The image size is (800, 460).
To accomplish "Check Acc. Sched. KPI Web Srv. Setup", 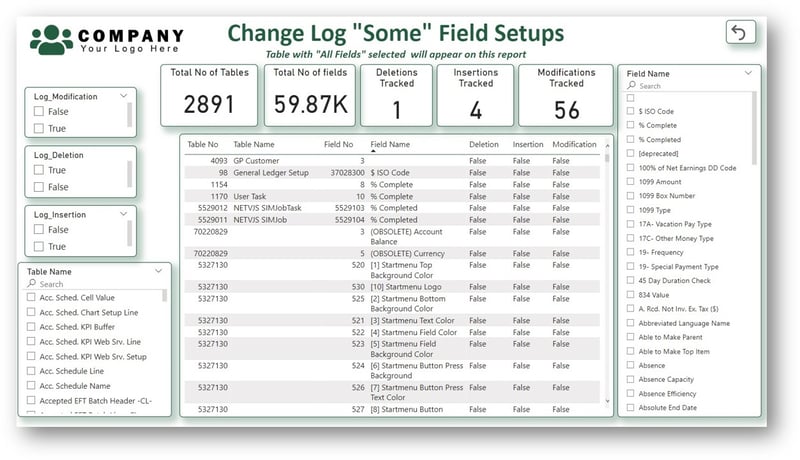I will coord(31,356).
